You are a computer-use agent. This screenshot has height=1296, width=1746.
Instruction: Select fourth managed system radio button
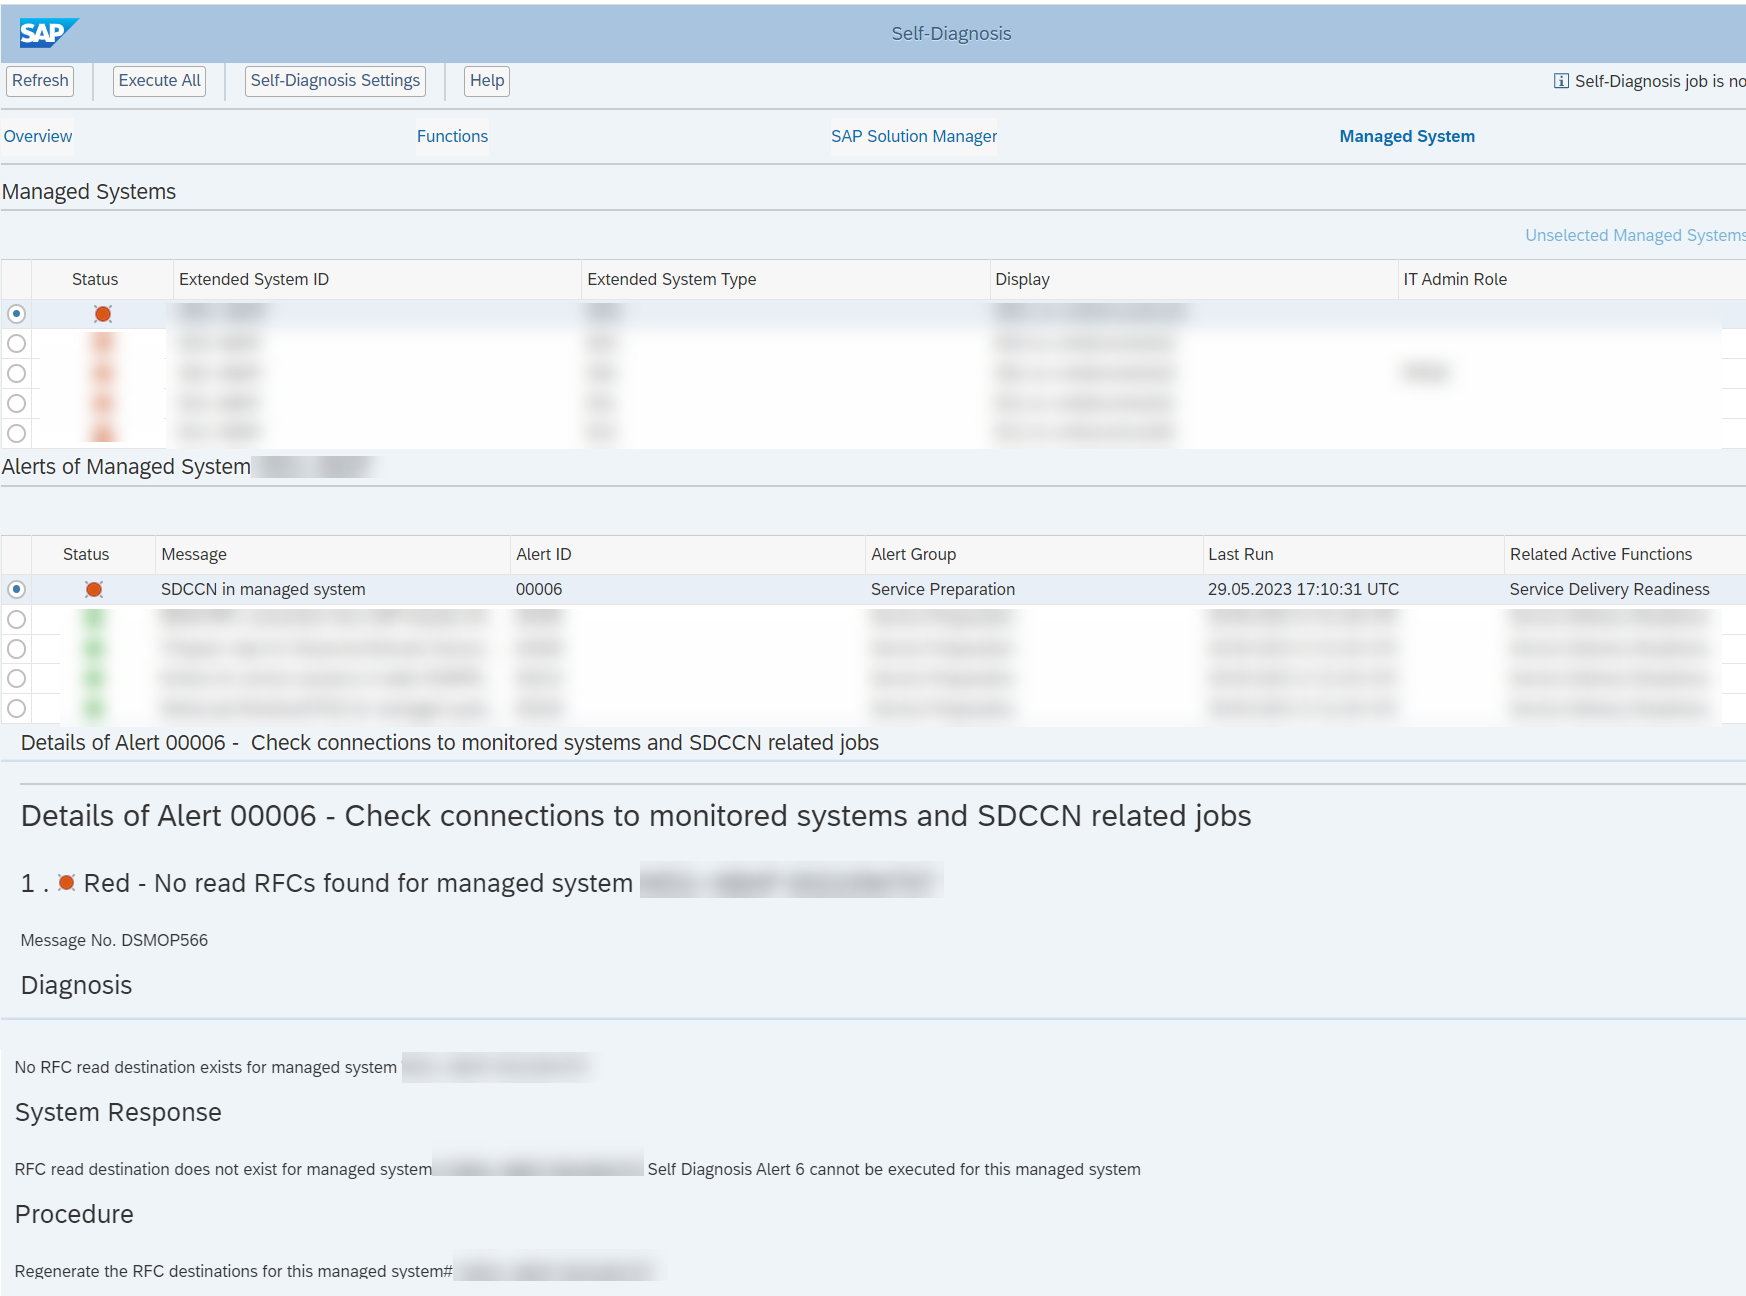pyautogui.click(x=16, y=404)
